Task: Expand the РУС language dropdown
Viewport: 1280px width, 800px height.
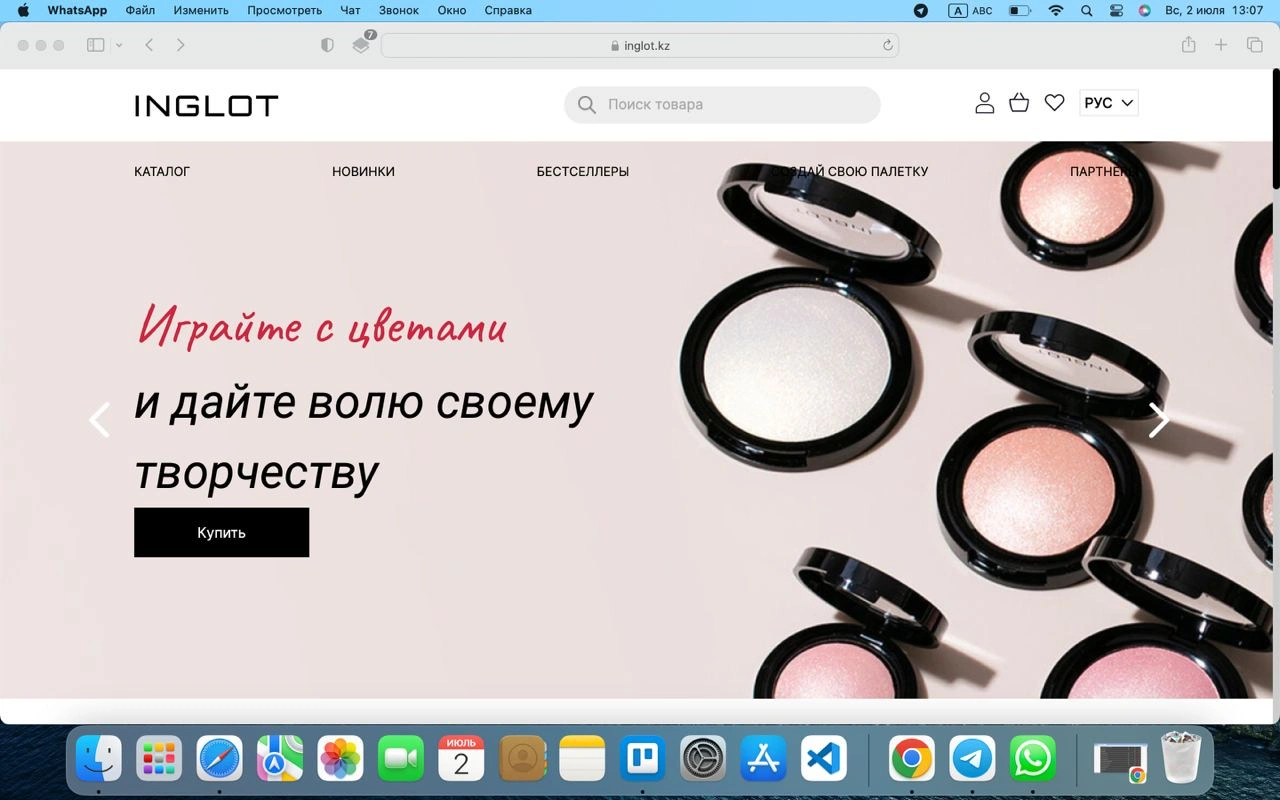Action: pos(1109,103)
